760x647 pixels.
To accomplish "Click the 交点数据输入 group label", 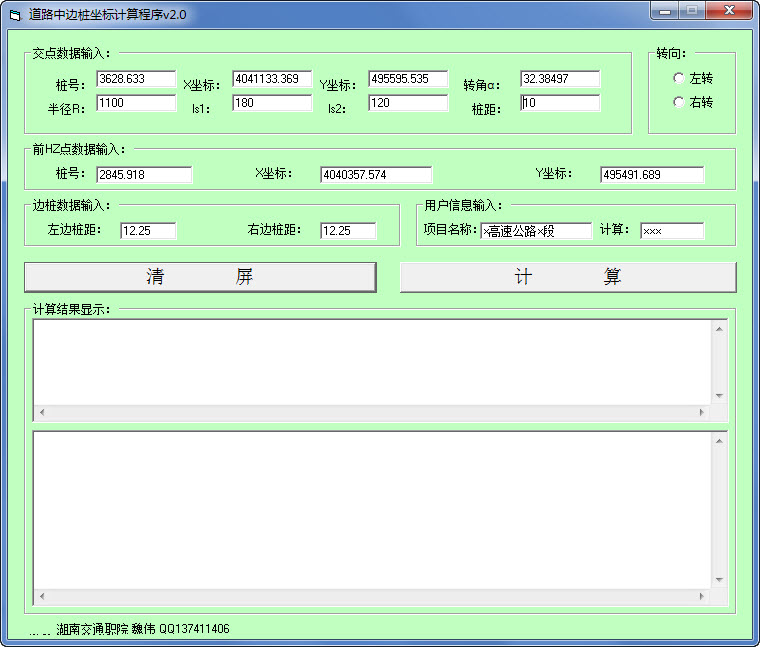I will [71, 53].
